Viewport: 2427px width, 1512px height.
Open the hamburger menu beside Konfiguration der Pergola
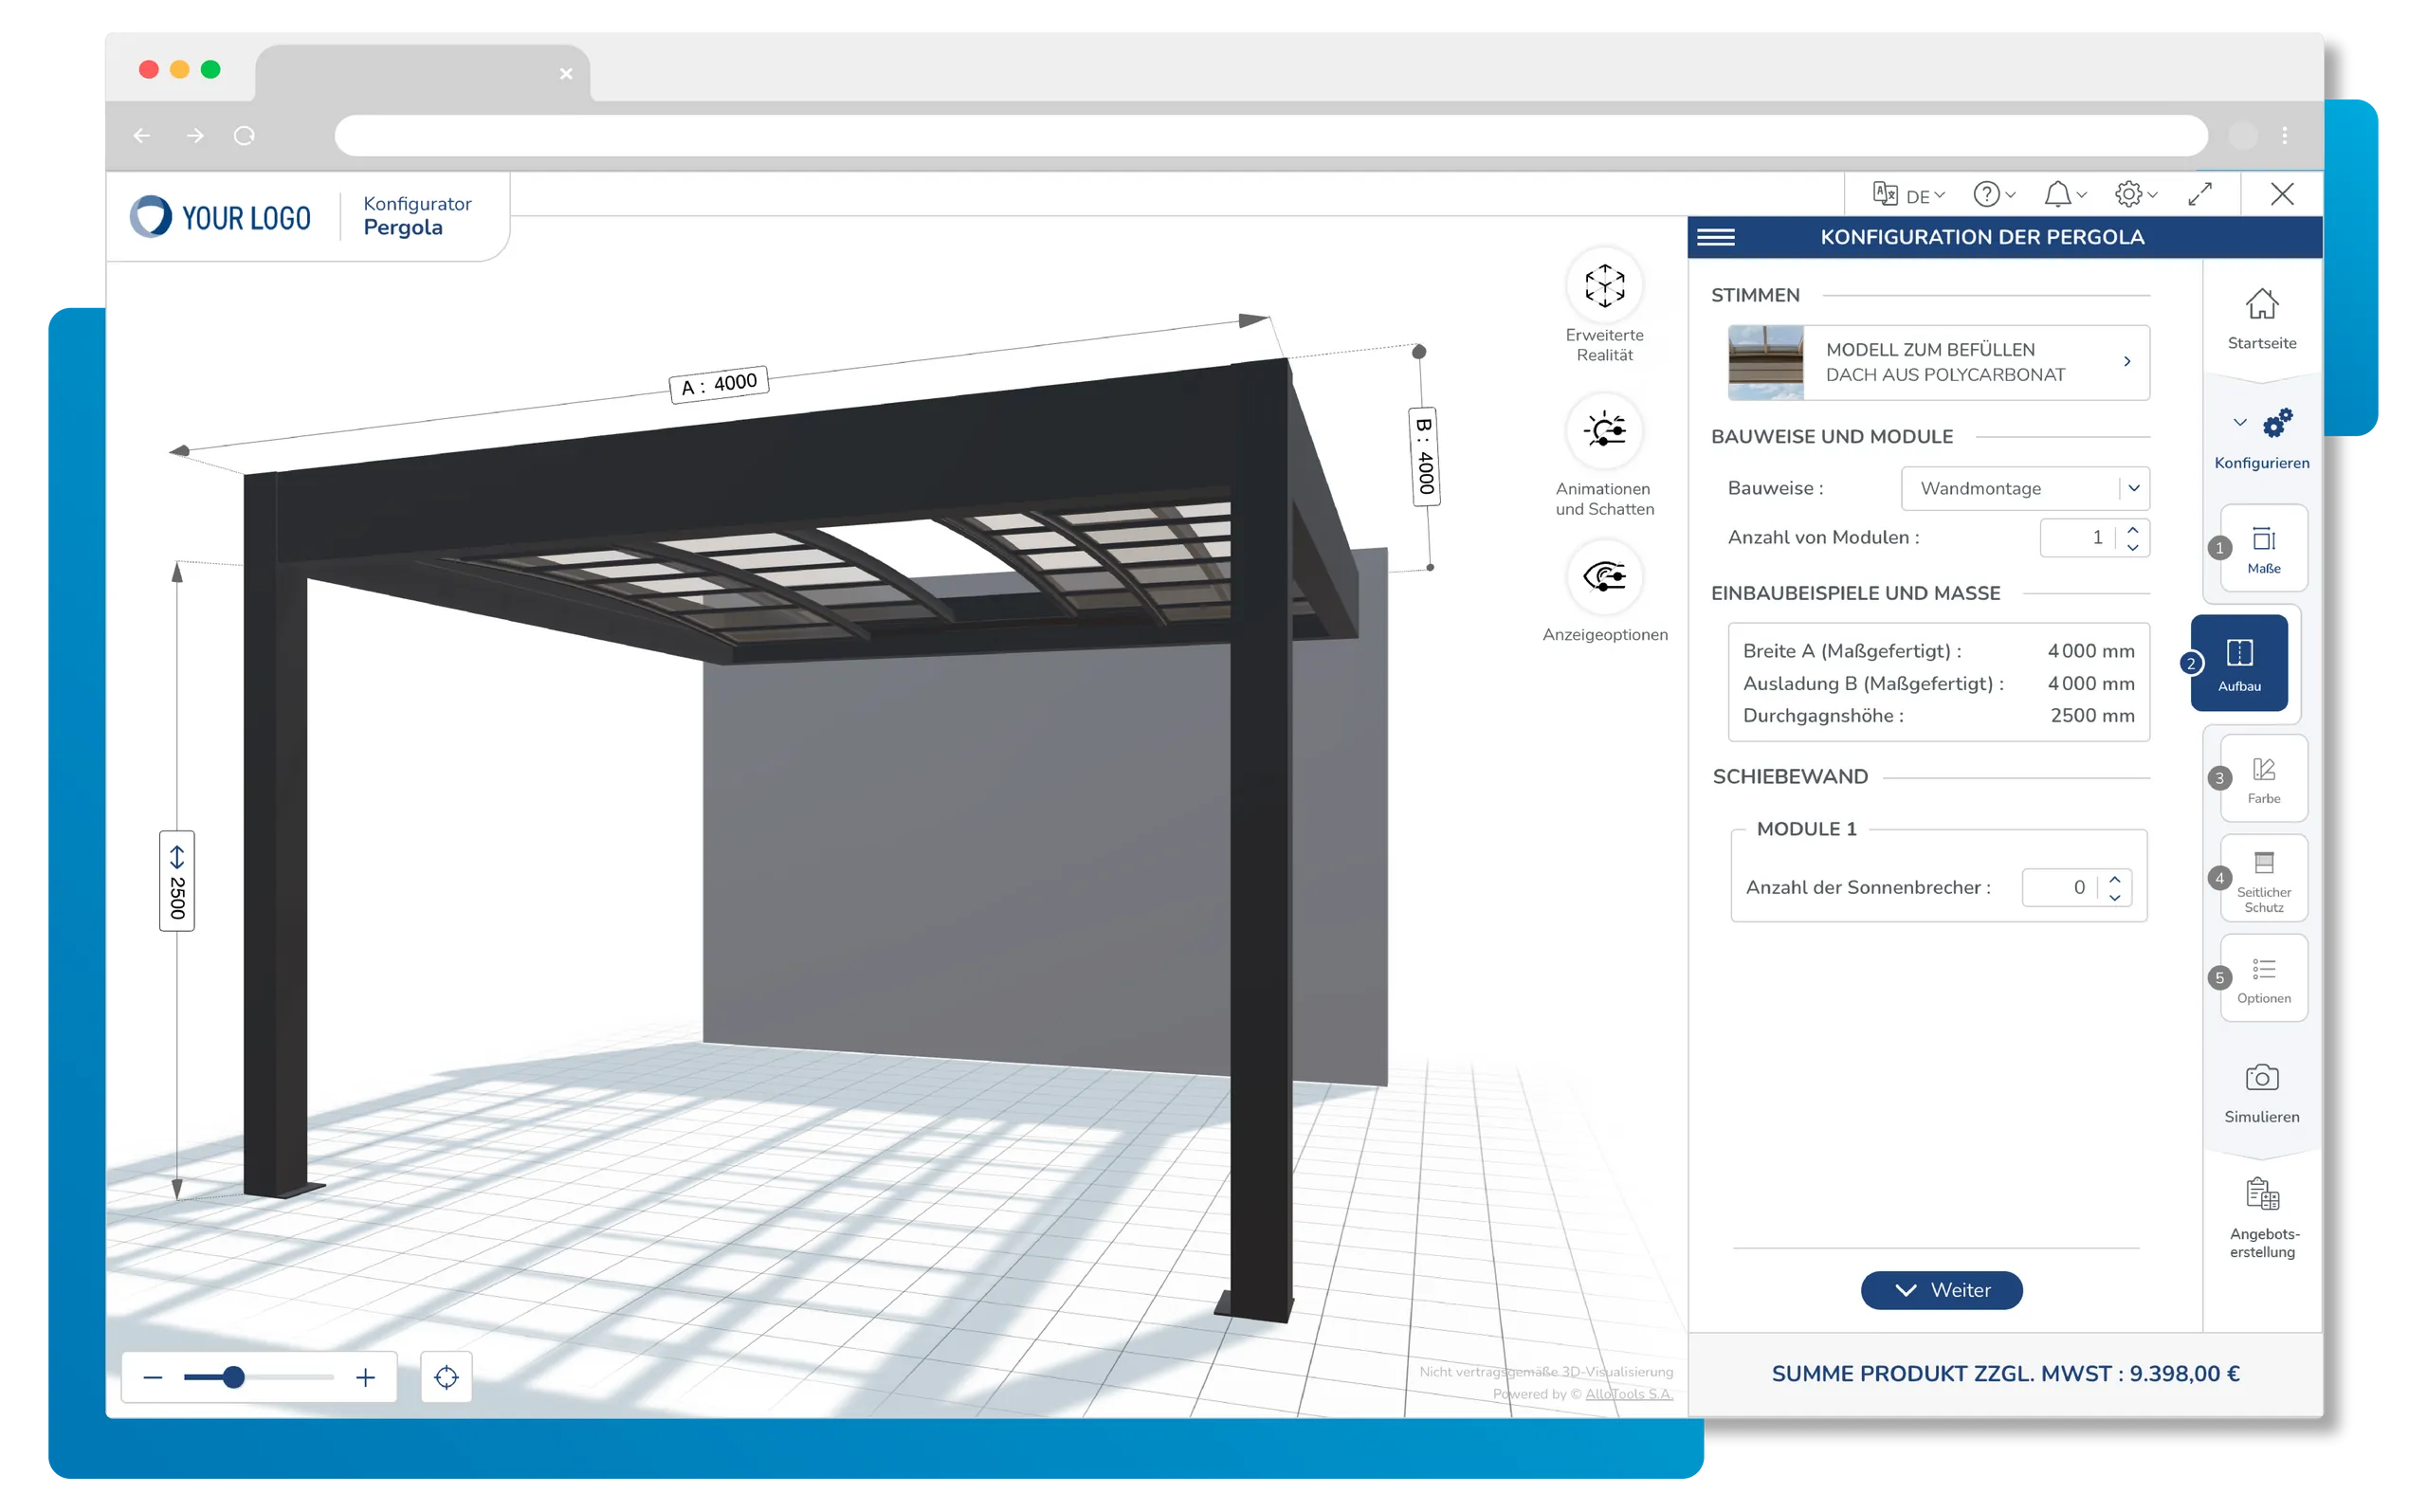(1717, 237)
